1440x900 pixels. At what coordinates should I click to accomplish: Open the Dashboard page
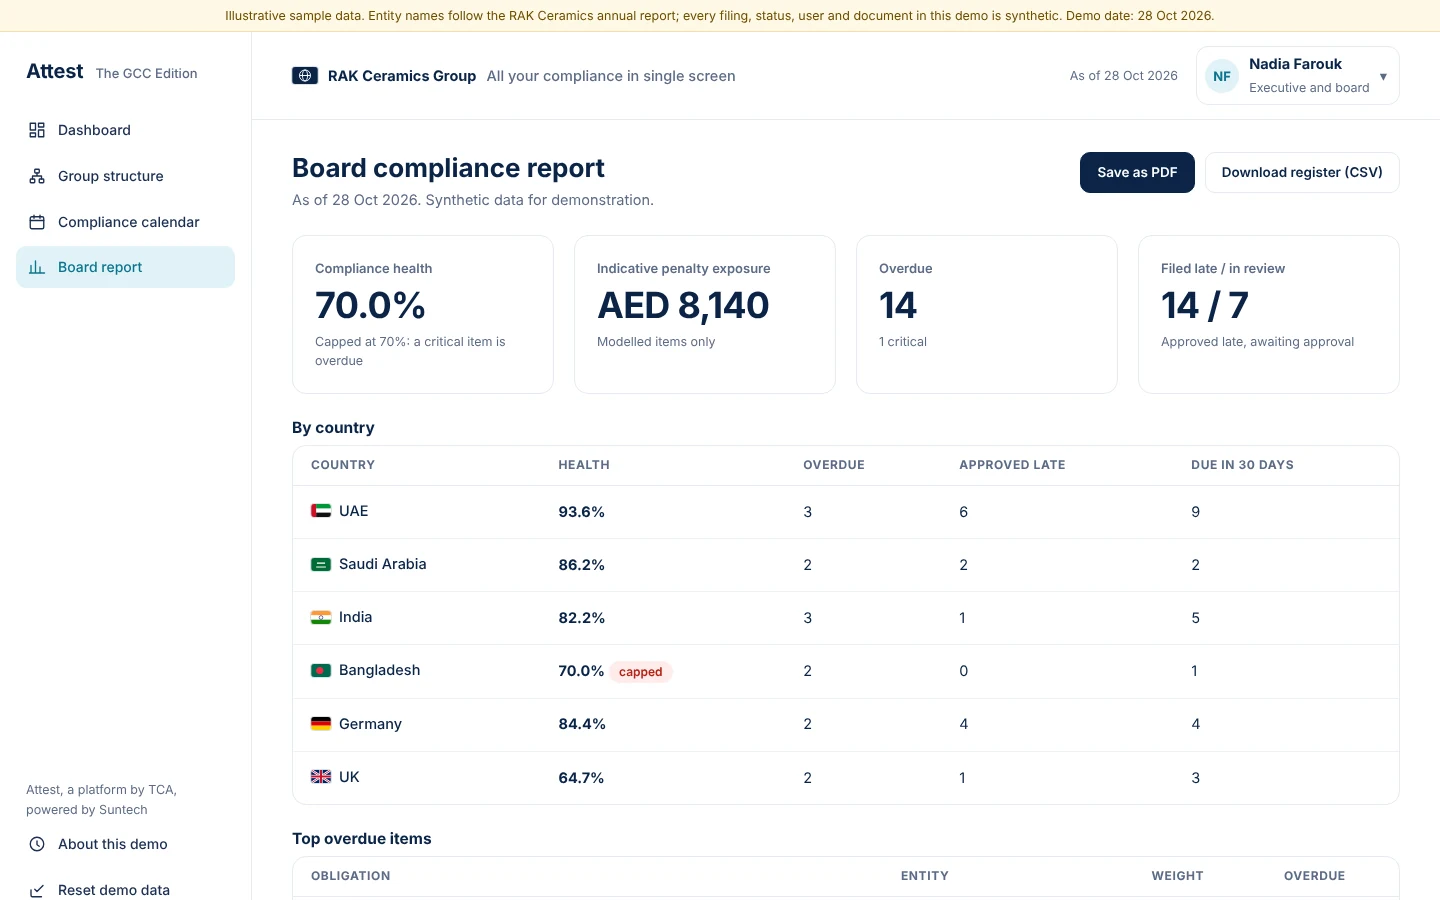pyautogui.click(x=125, y=130)
